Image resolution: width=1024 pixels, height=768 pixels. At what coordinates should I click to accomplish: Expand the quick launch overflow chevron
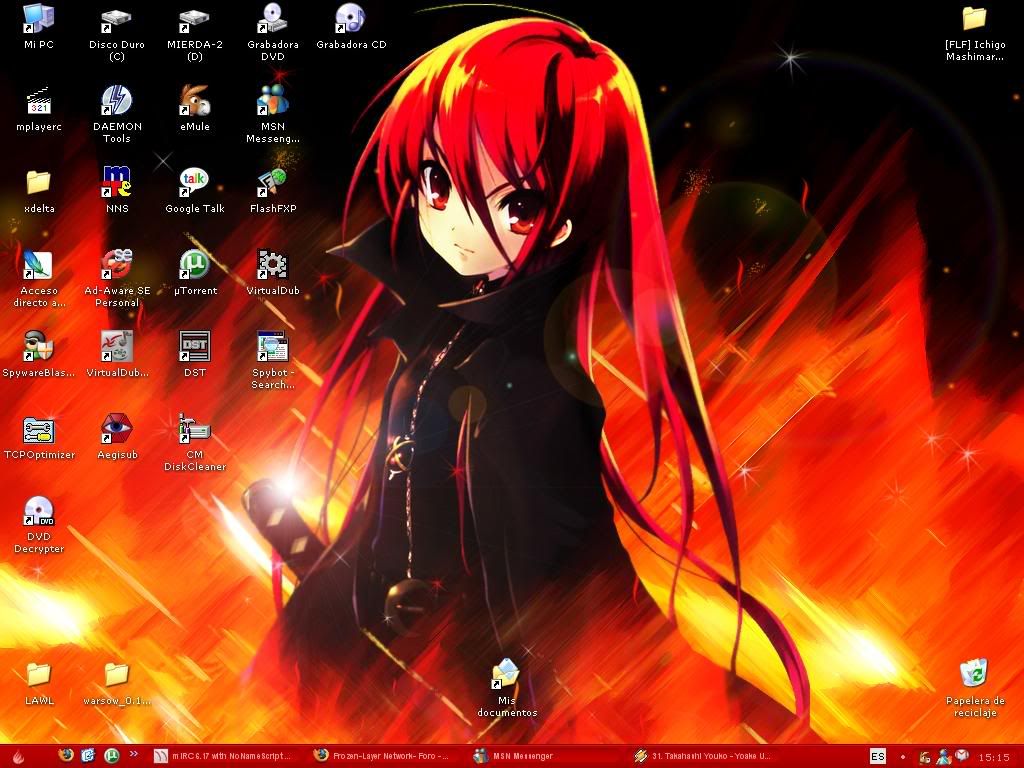click(134, 754)
